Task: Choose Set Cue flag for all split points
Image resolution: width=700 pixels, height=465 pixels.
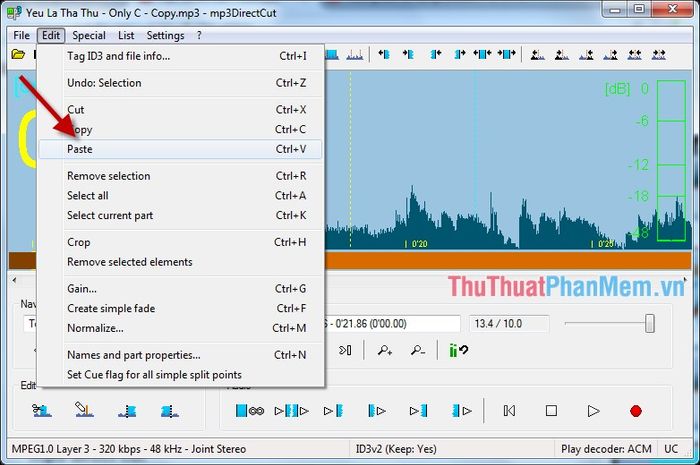Action: [x=180, y=374]
